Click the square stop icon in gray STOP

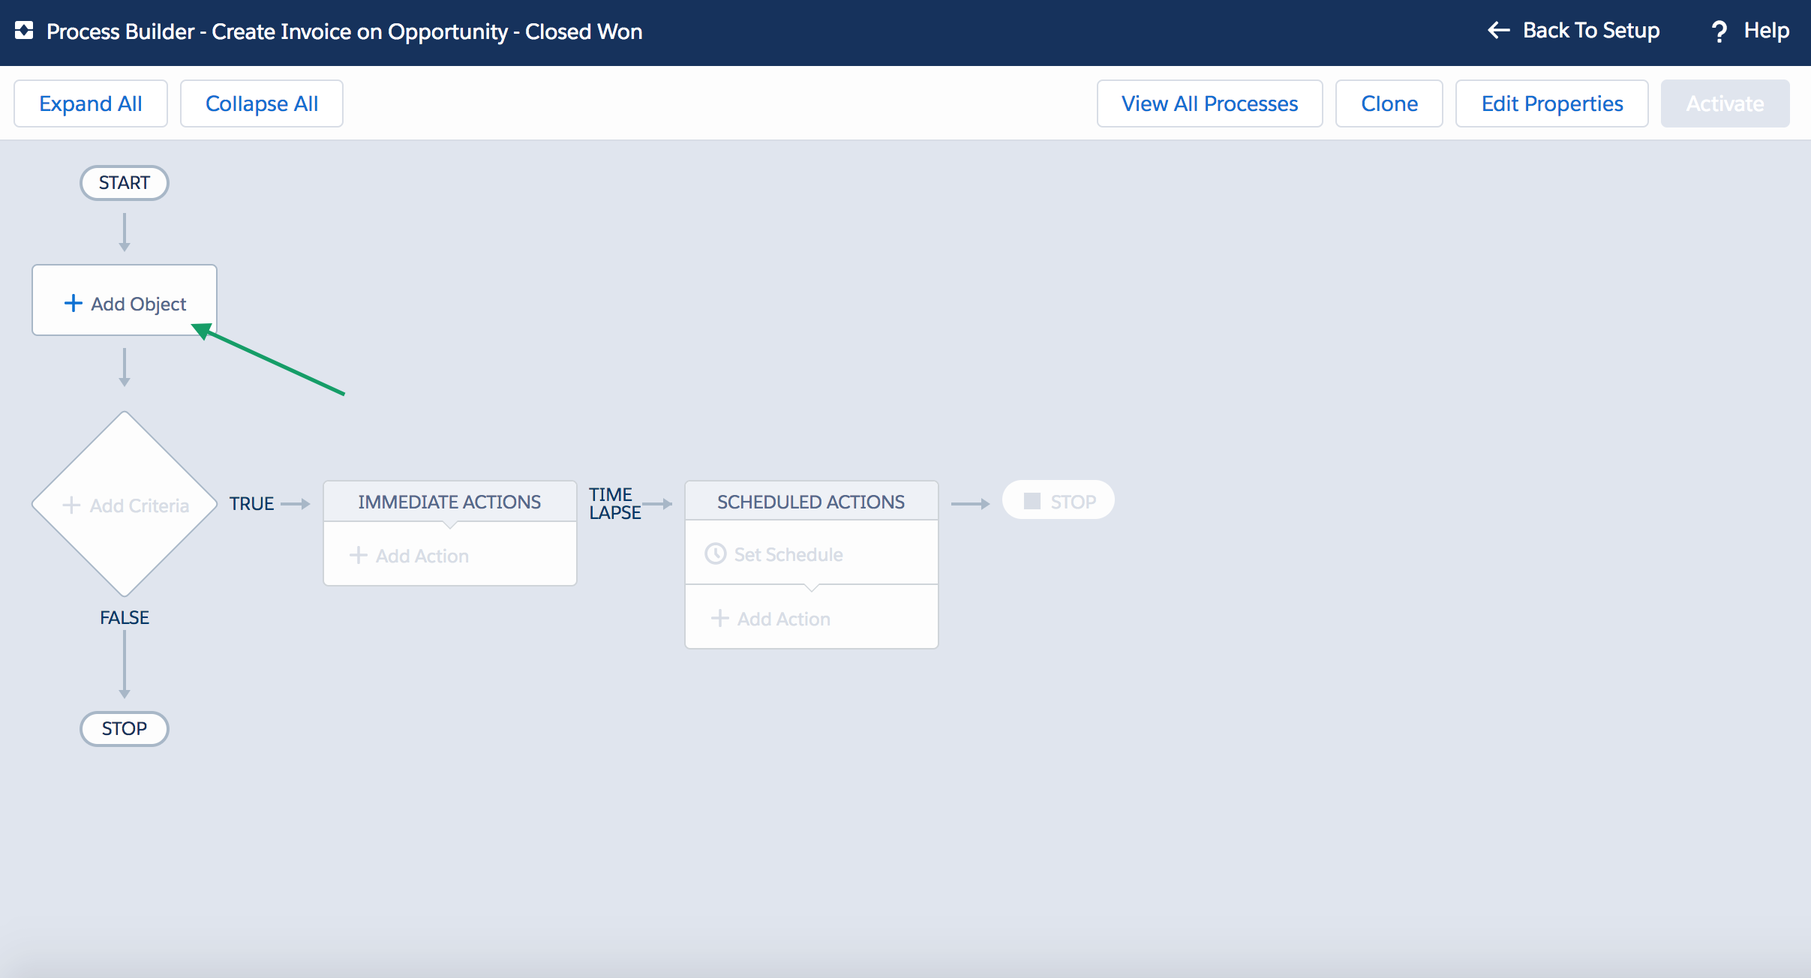1032,501
